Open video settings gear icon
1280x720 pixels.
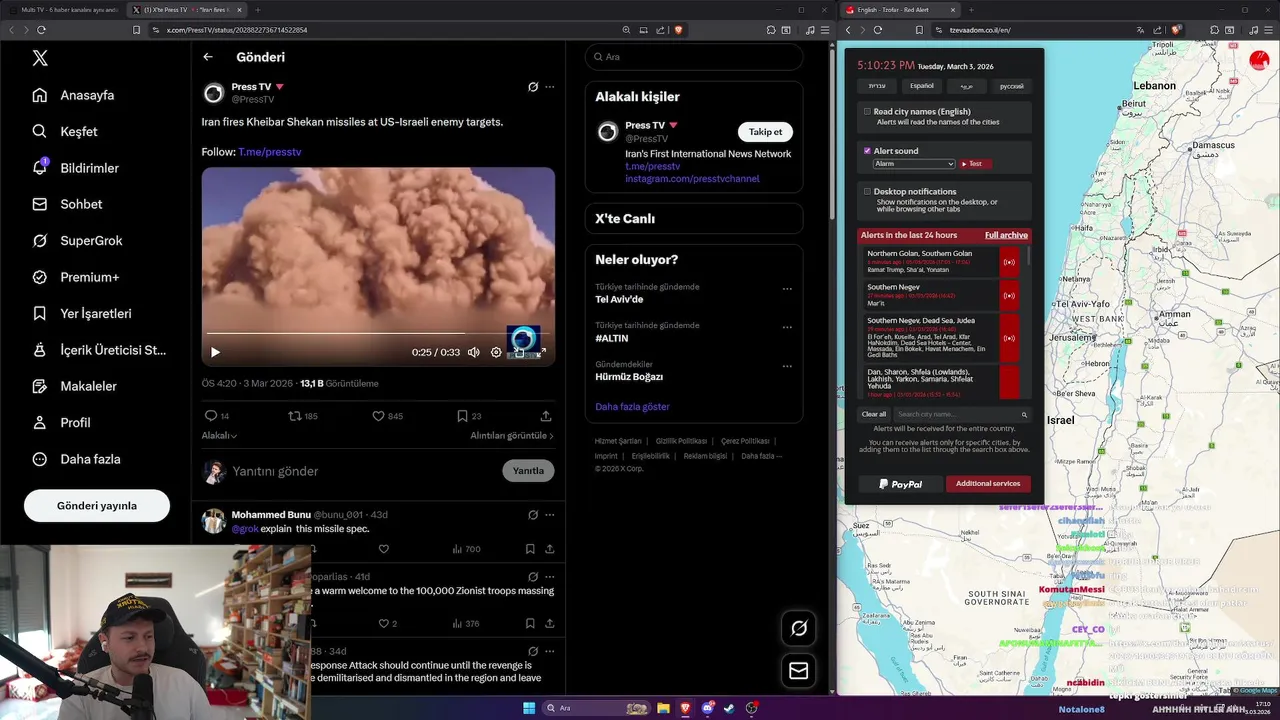coord(496,352)
